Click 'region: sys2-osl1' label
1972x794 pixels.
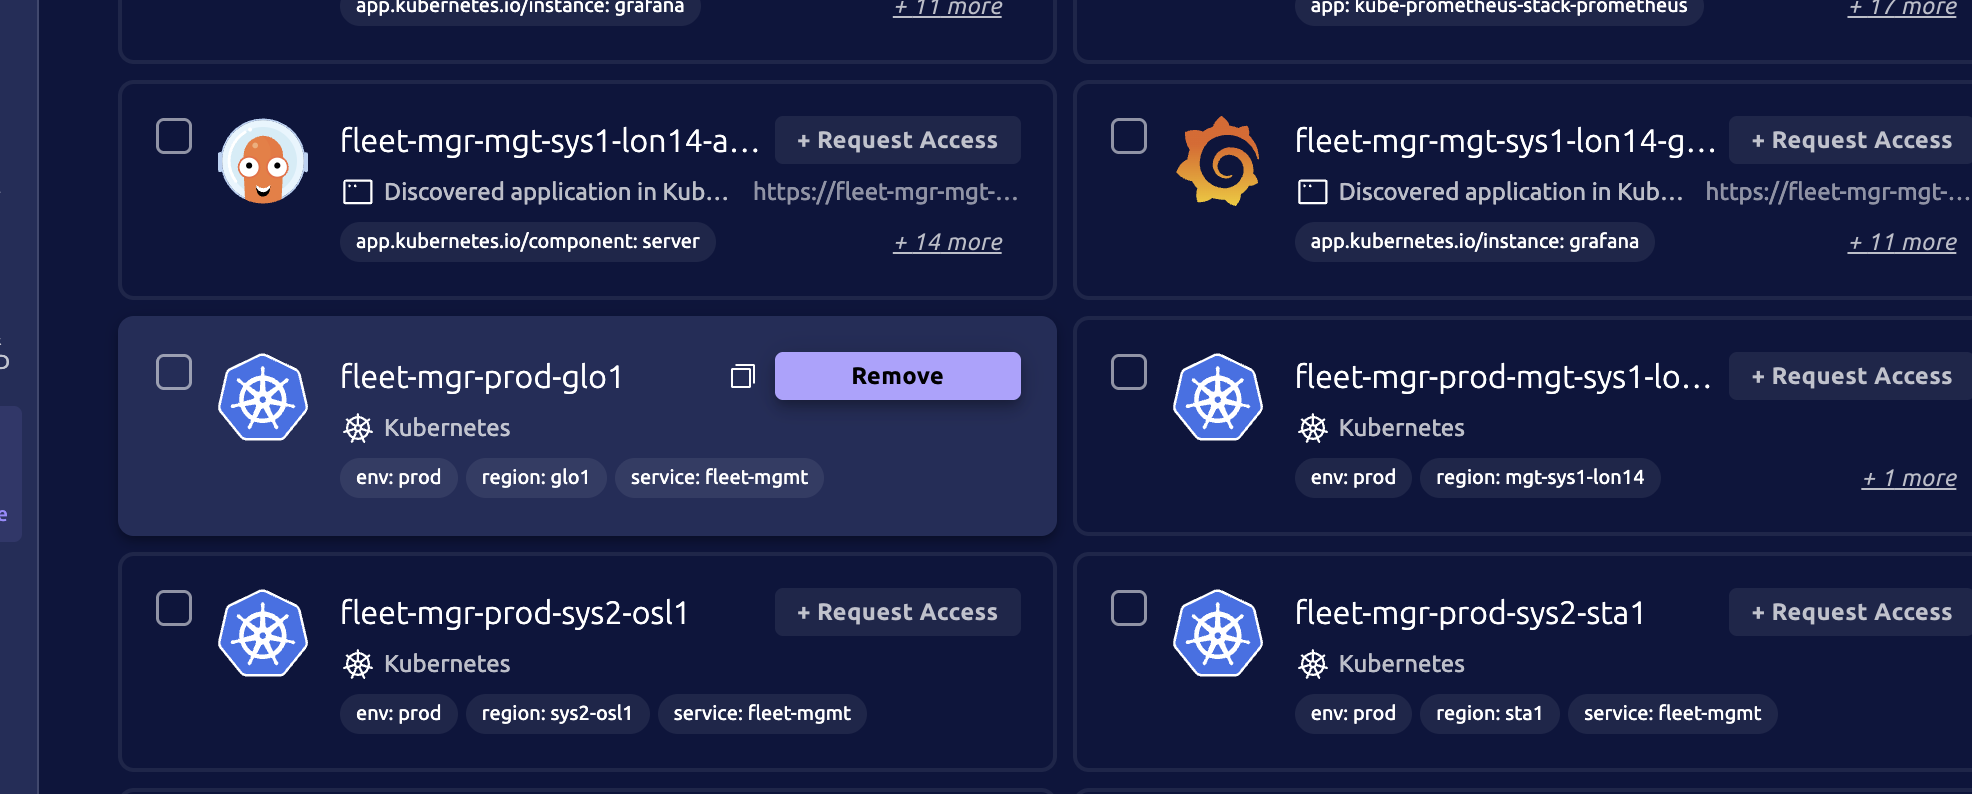(557, 713)
